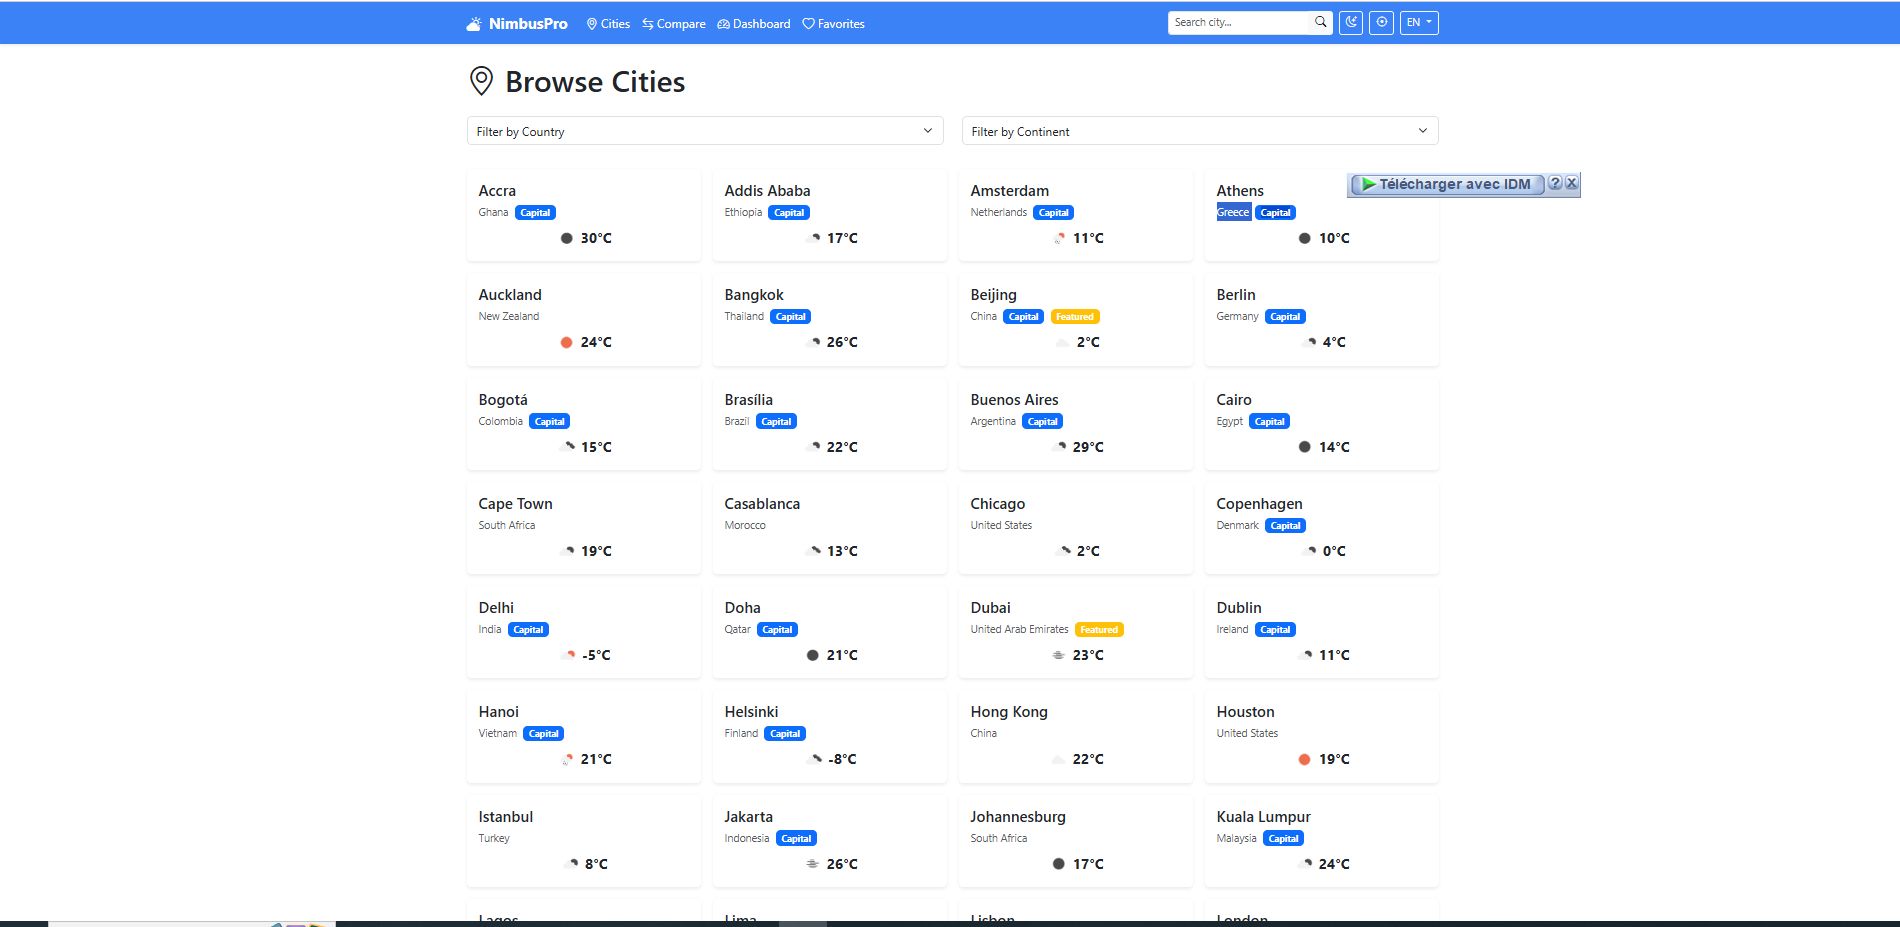This screenshot has height=927, width=1900.
Task: Click the search magnifier icon
Action: [1320, 22]
